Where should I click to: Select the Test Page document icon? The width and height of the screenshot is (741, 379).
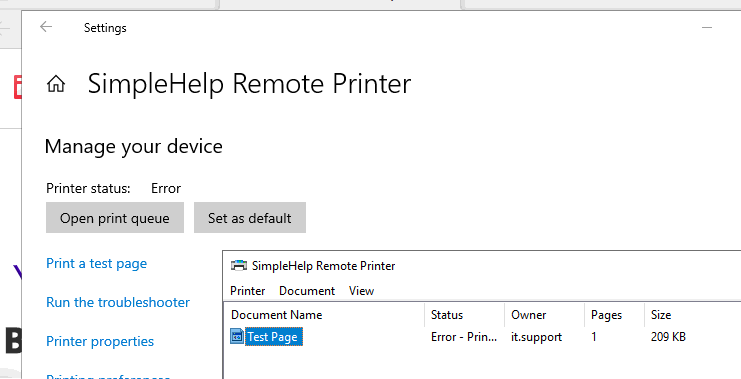click(237, 336)
